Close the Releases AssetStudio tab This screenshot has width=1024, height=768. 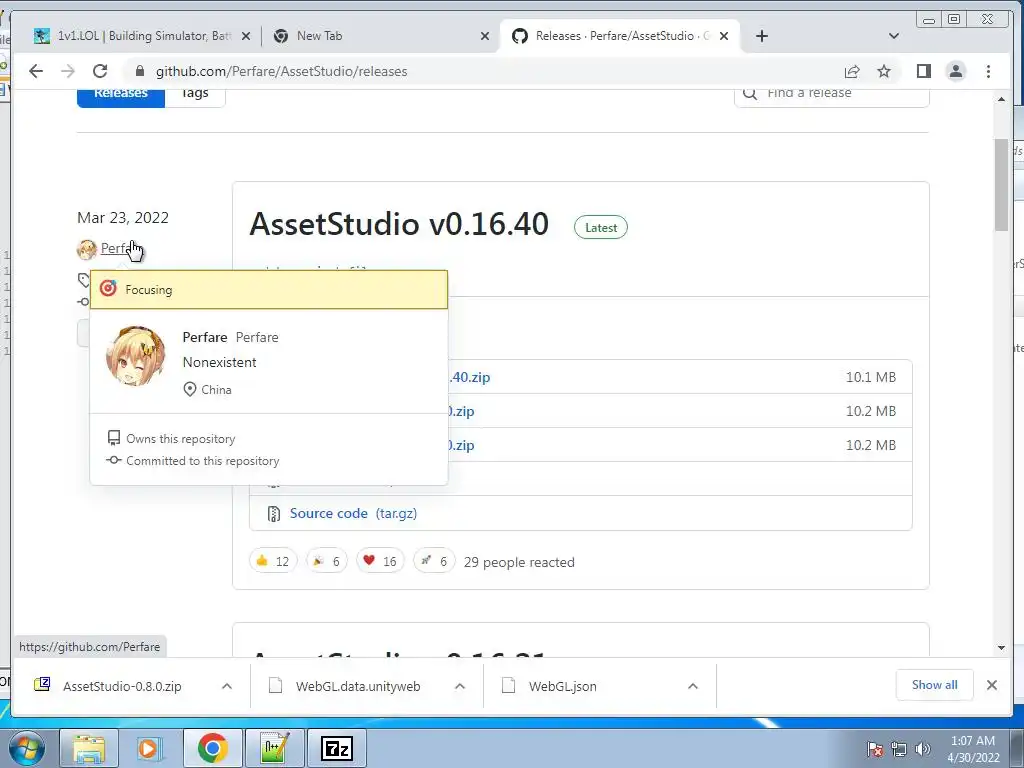pos(724,36)
